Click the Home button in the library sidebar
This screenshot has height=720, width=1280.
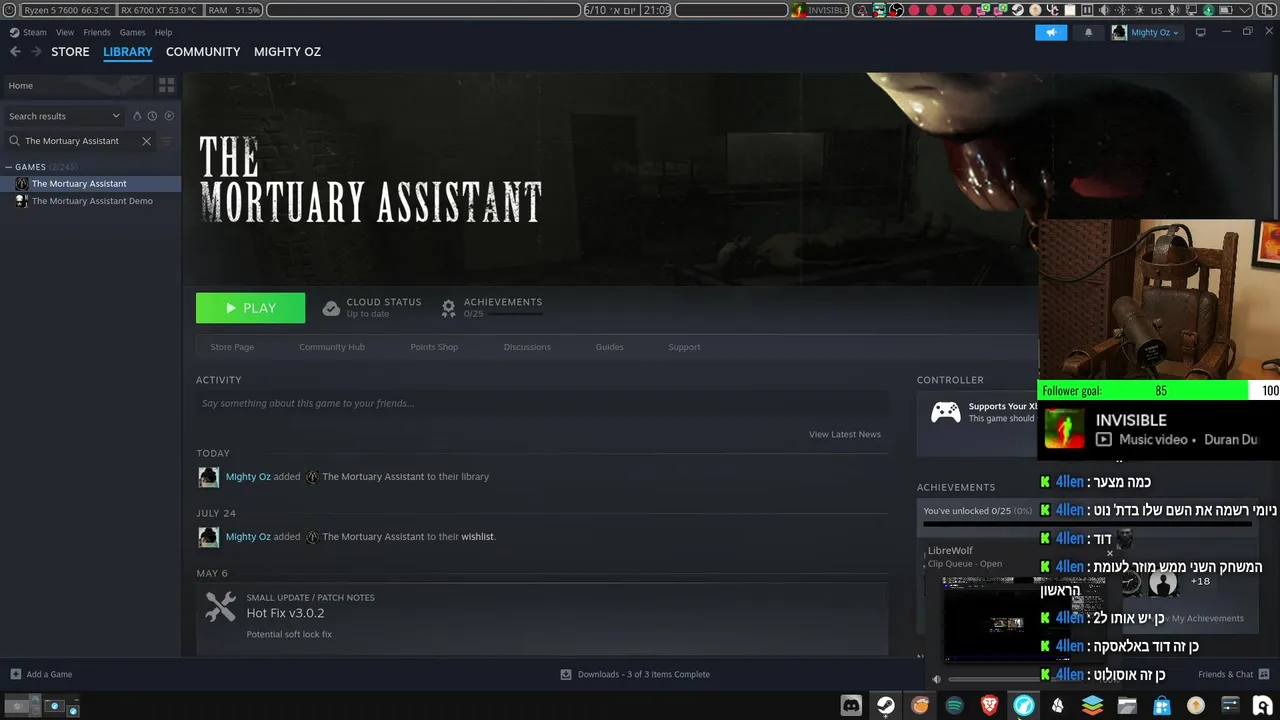76,86
